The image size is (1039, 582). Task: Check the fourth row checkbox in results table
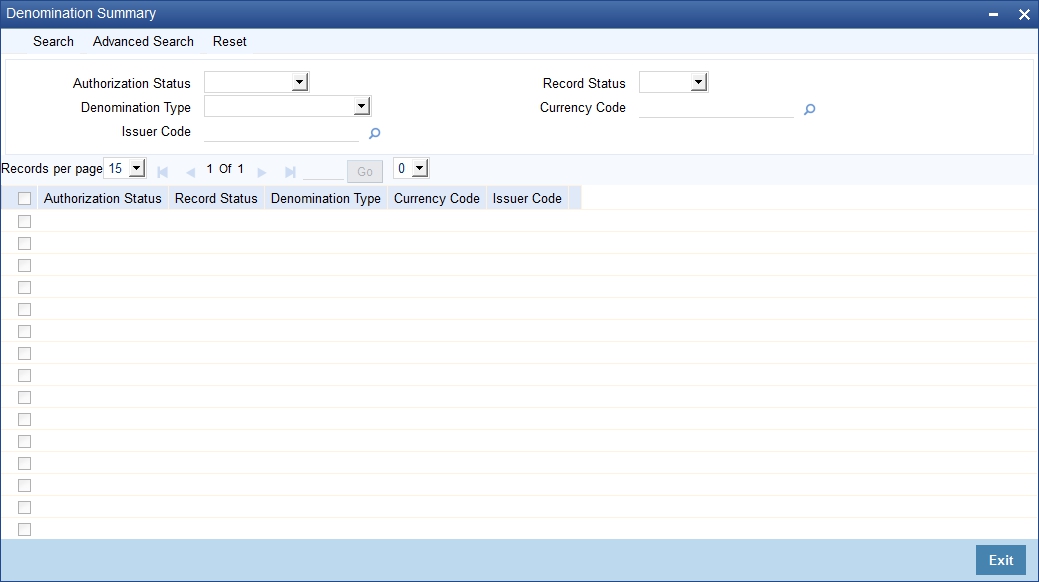pyautogui.click(x=25, y=287)
